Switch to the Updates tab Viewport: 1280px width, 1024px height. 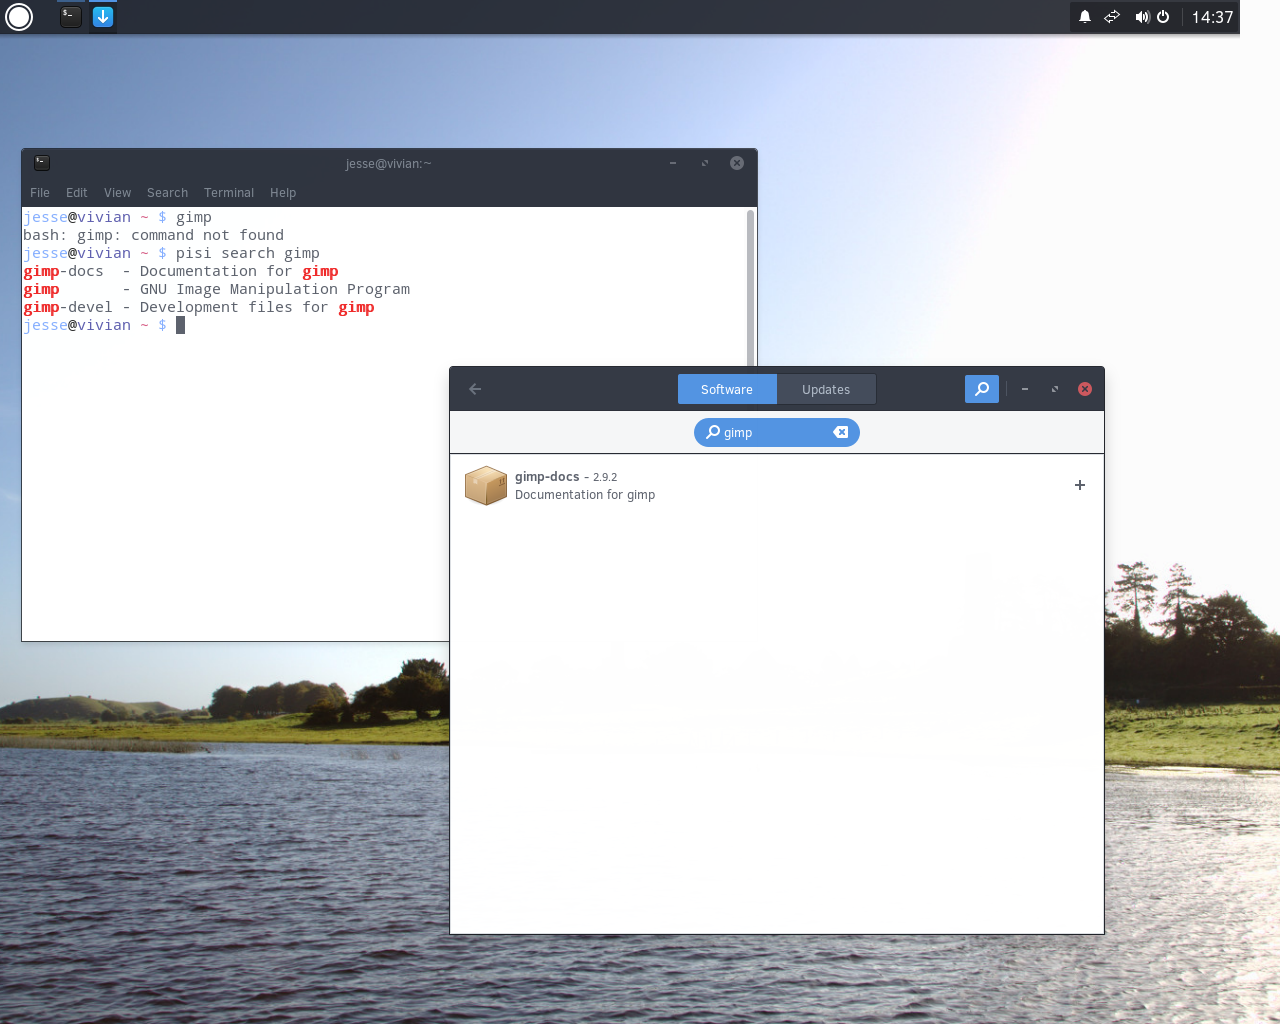point(826,389)
